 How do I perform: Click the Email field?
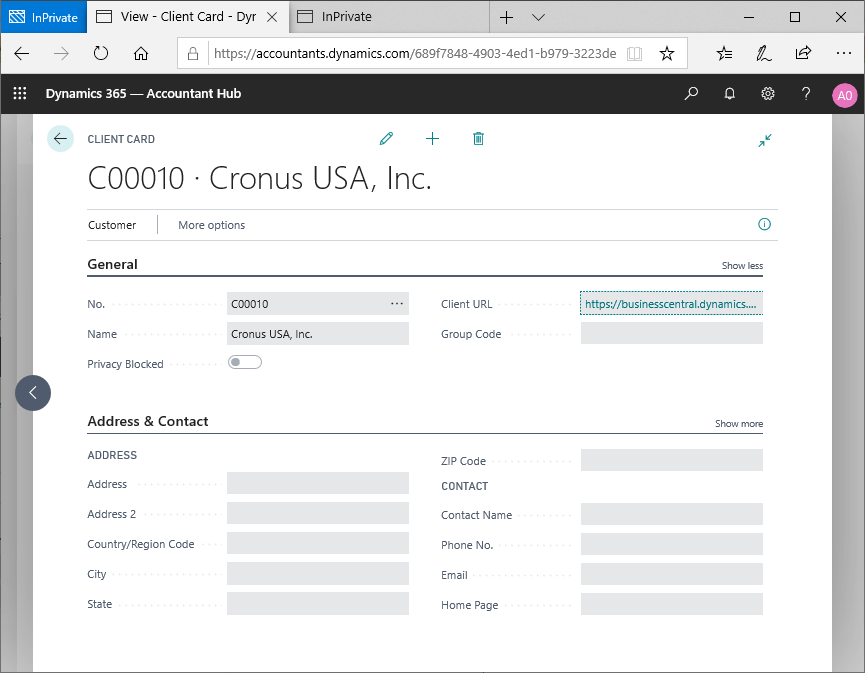coord(672,574)
